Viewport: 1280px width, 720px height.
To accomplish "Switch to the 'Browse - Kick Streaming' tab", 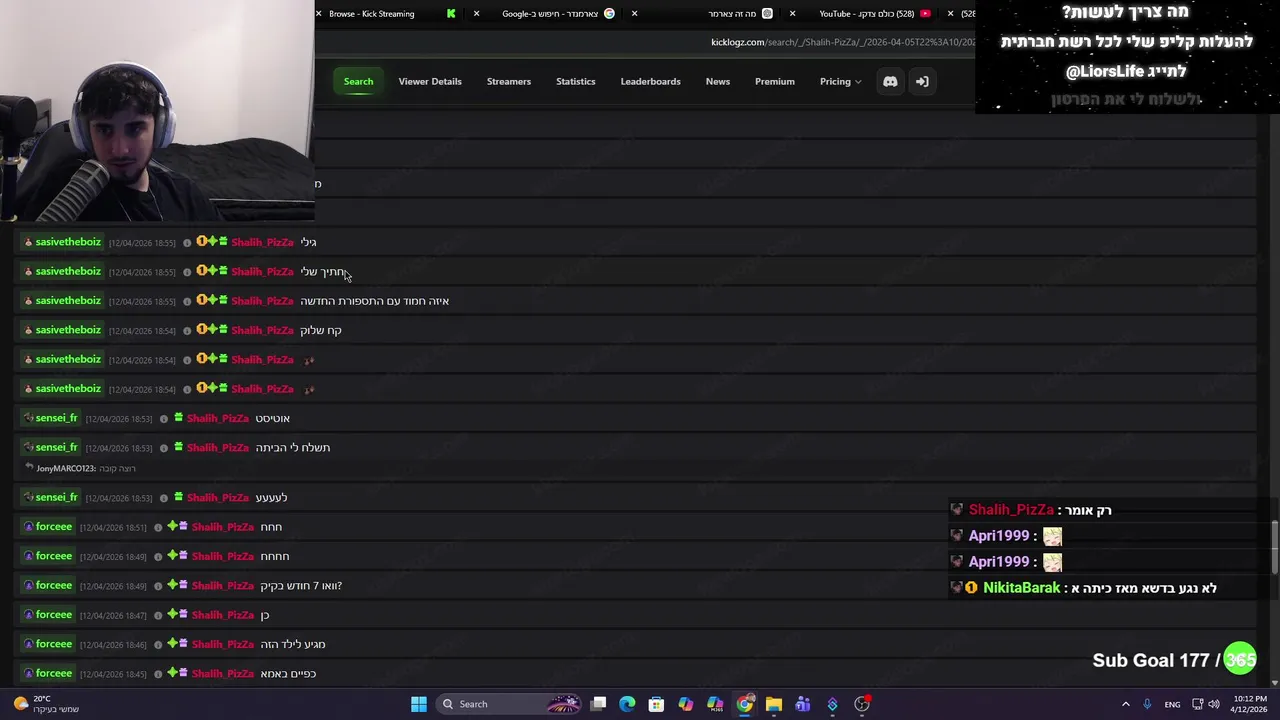I will tap(385, 14).
